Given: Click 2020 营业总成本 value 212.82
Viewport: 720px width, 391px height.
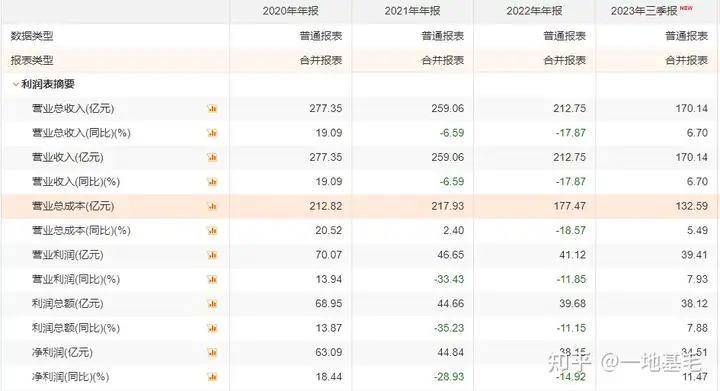Looking at the screenshot, I should [x=326, y=206].
